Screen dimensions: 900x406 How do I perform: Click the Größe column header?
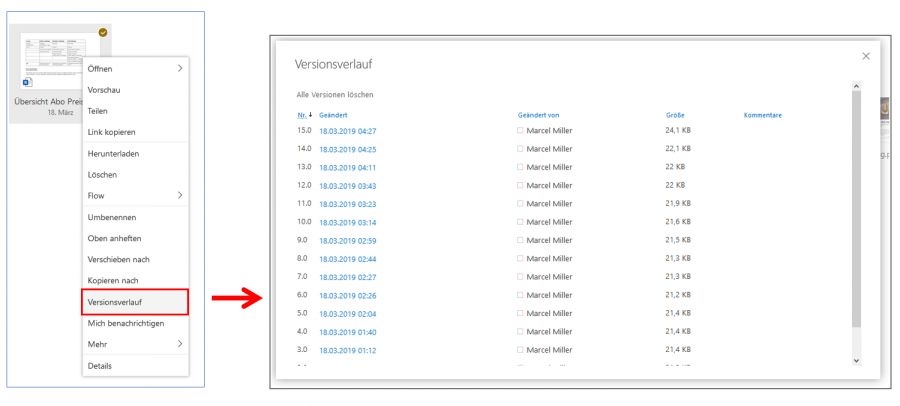point(675,115)
